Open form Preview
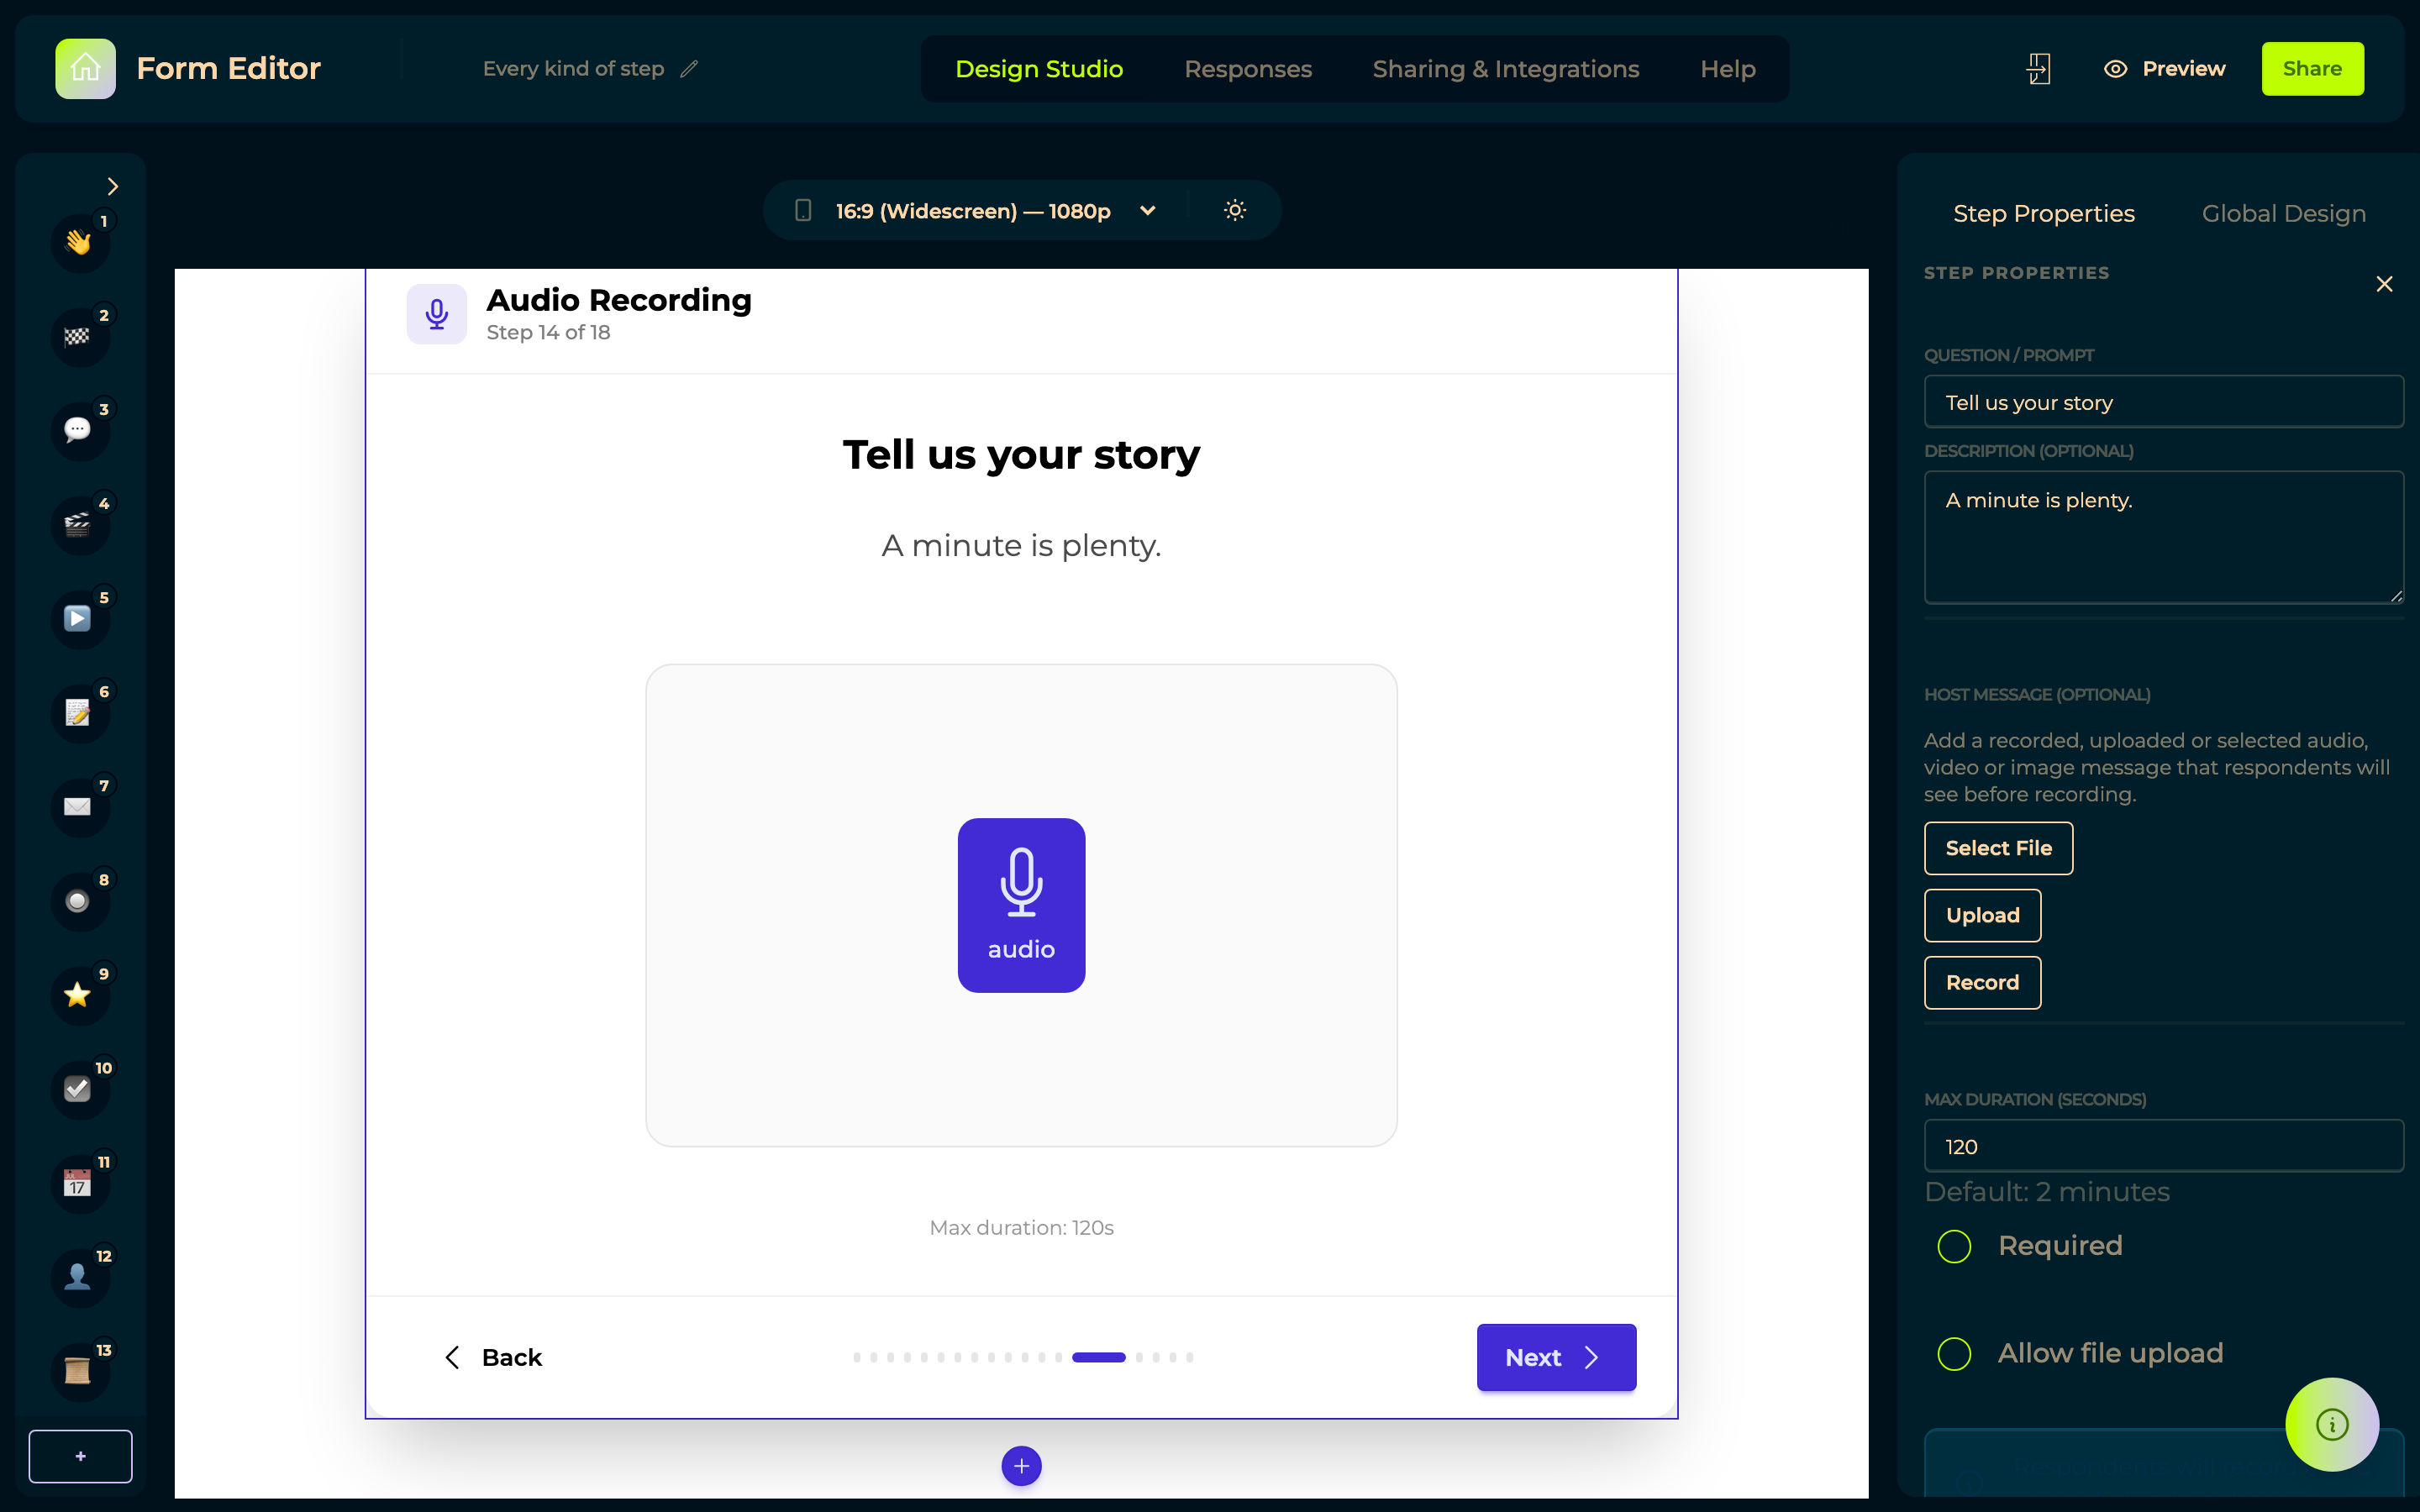This screenshot has width=2420, height=1512. click(2165, 69)
